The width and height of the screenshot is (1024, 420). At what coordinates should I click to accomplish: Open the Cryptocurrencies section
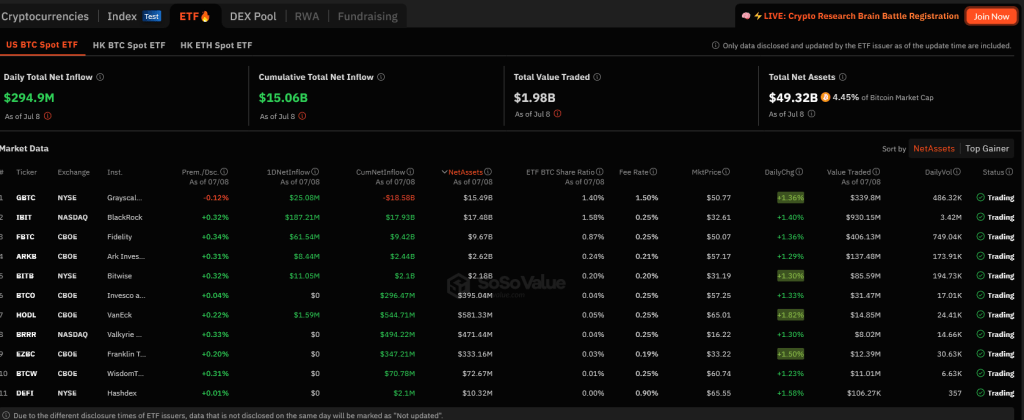click(x=45, y=16)
